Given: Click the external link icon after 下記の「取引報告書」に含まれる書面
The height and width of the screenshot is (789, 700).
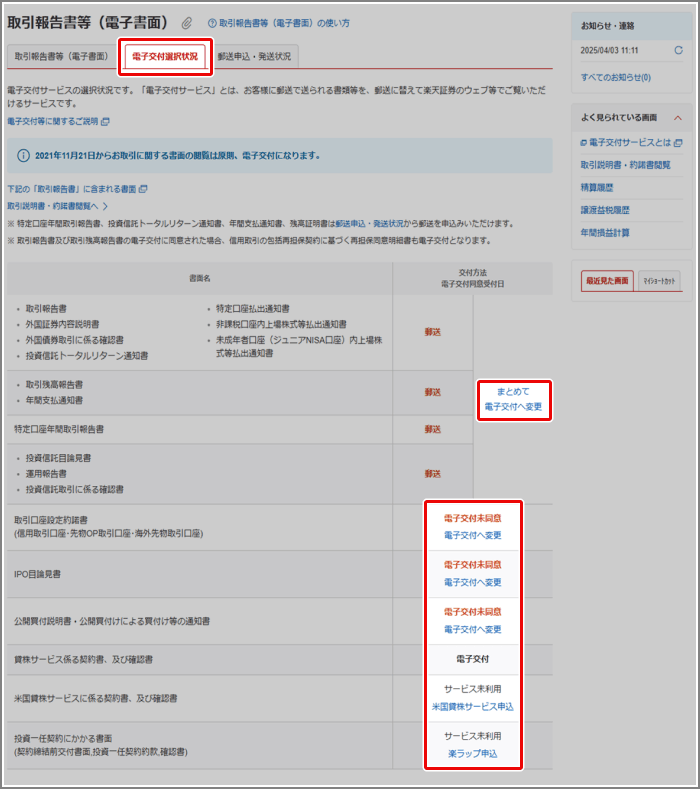Looking at the screenshot, I should [x=144, y=189].
